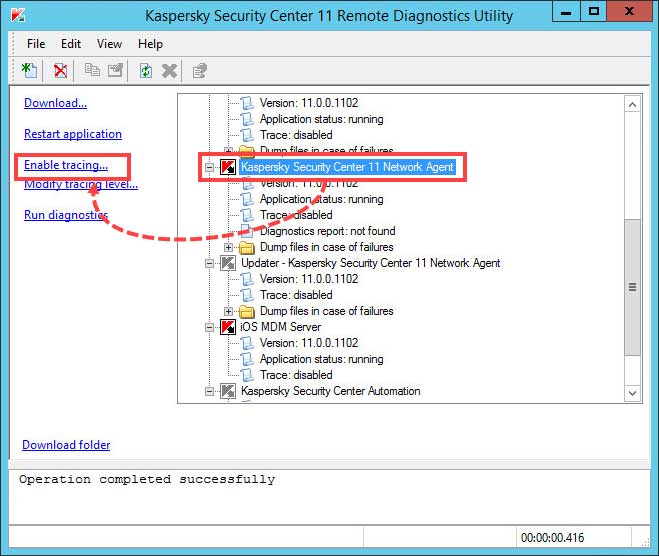Open the Edit menu
Screen dimensions: 659x556
pyautogui.click(x=71, y=44)
